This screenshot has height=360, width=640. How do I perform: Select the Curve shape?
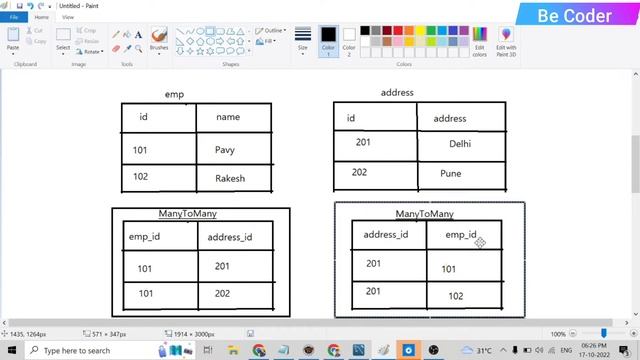coord(190,31)
